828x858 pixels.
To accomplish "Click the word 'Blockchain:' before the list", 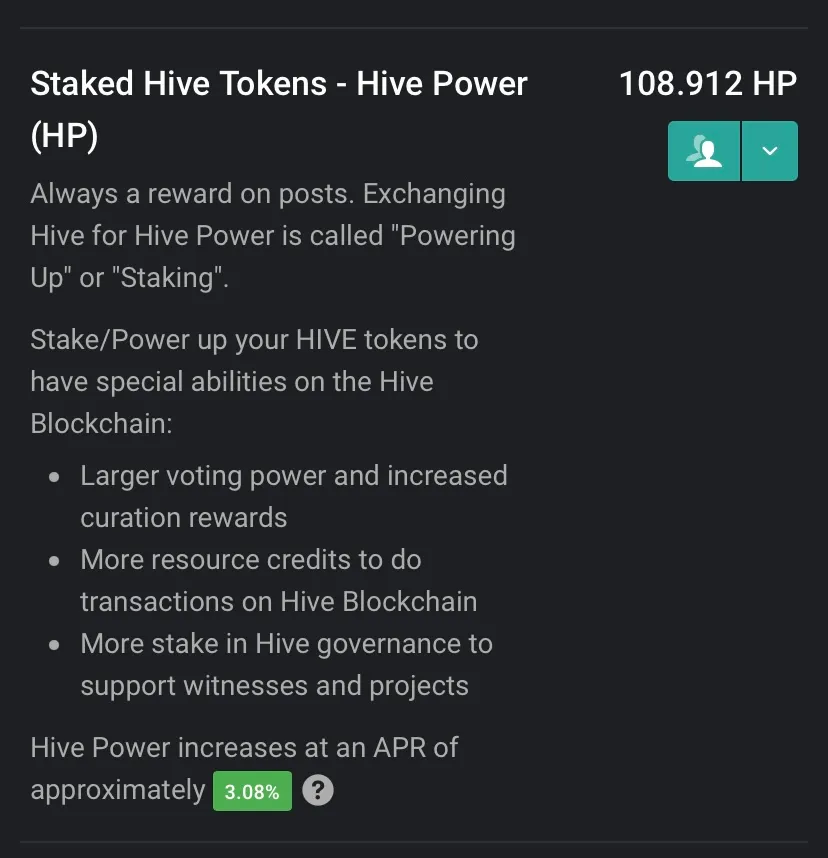I will coord(101,424).
